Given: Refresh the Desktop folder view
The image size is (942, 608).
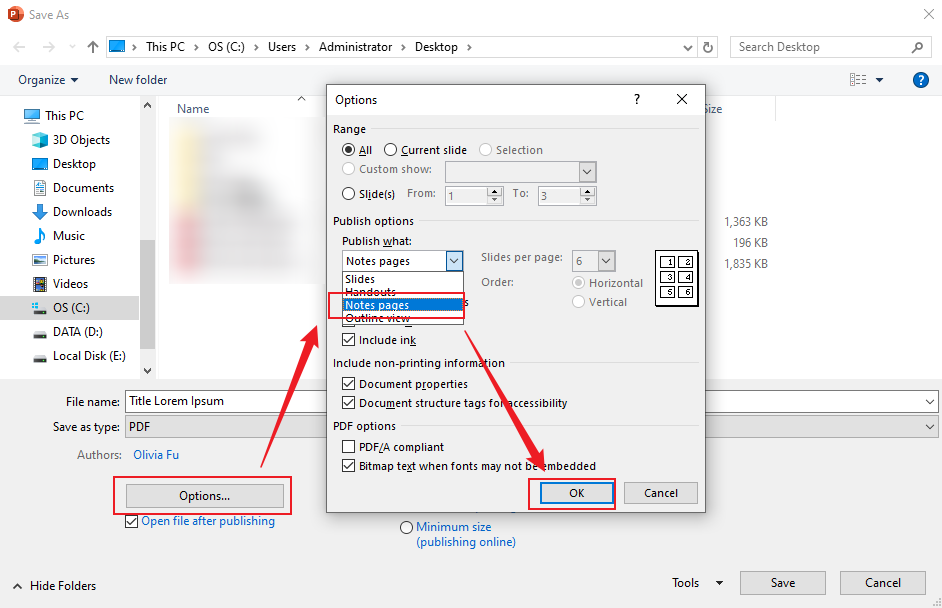Looking at the screenshot, I should 711,46.
